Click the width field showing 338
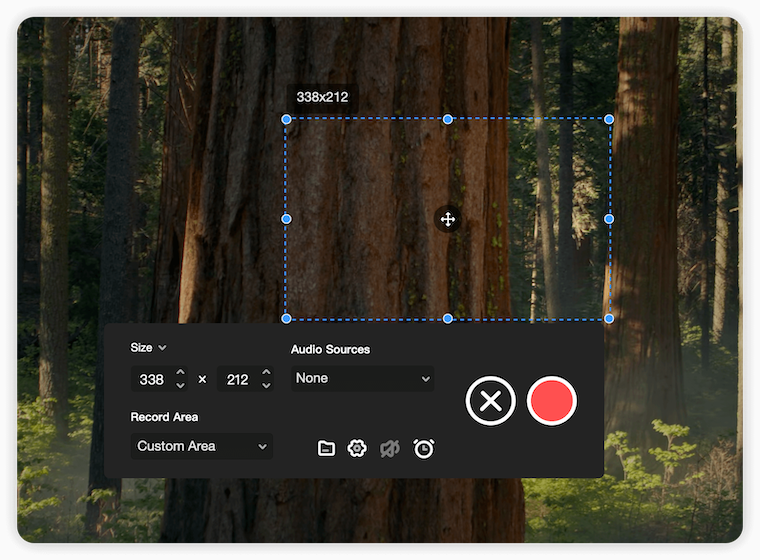This screenshot has height=560, width=760. click(x=152, y=380)
